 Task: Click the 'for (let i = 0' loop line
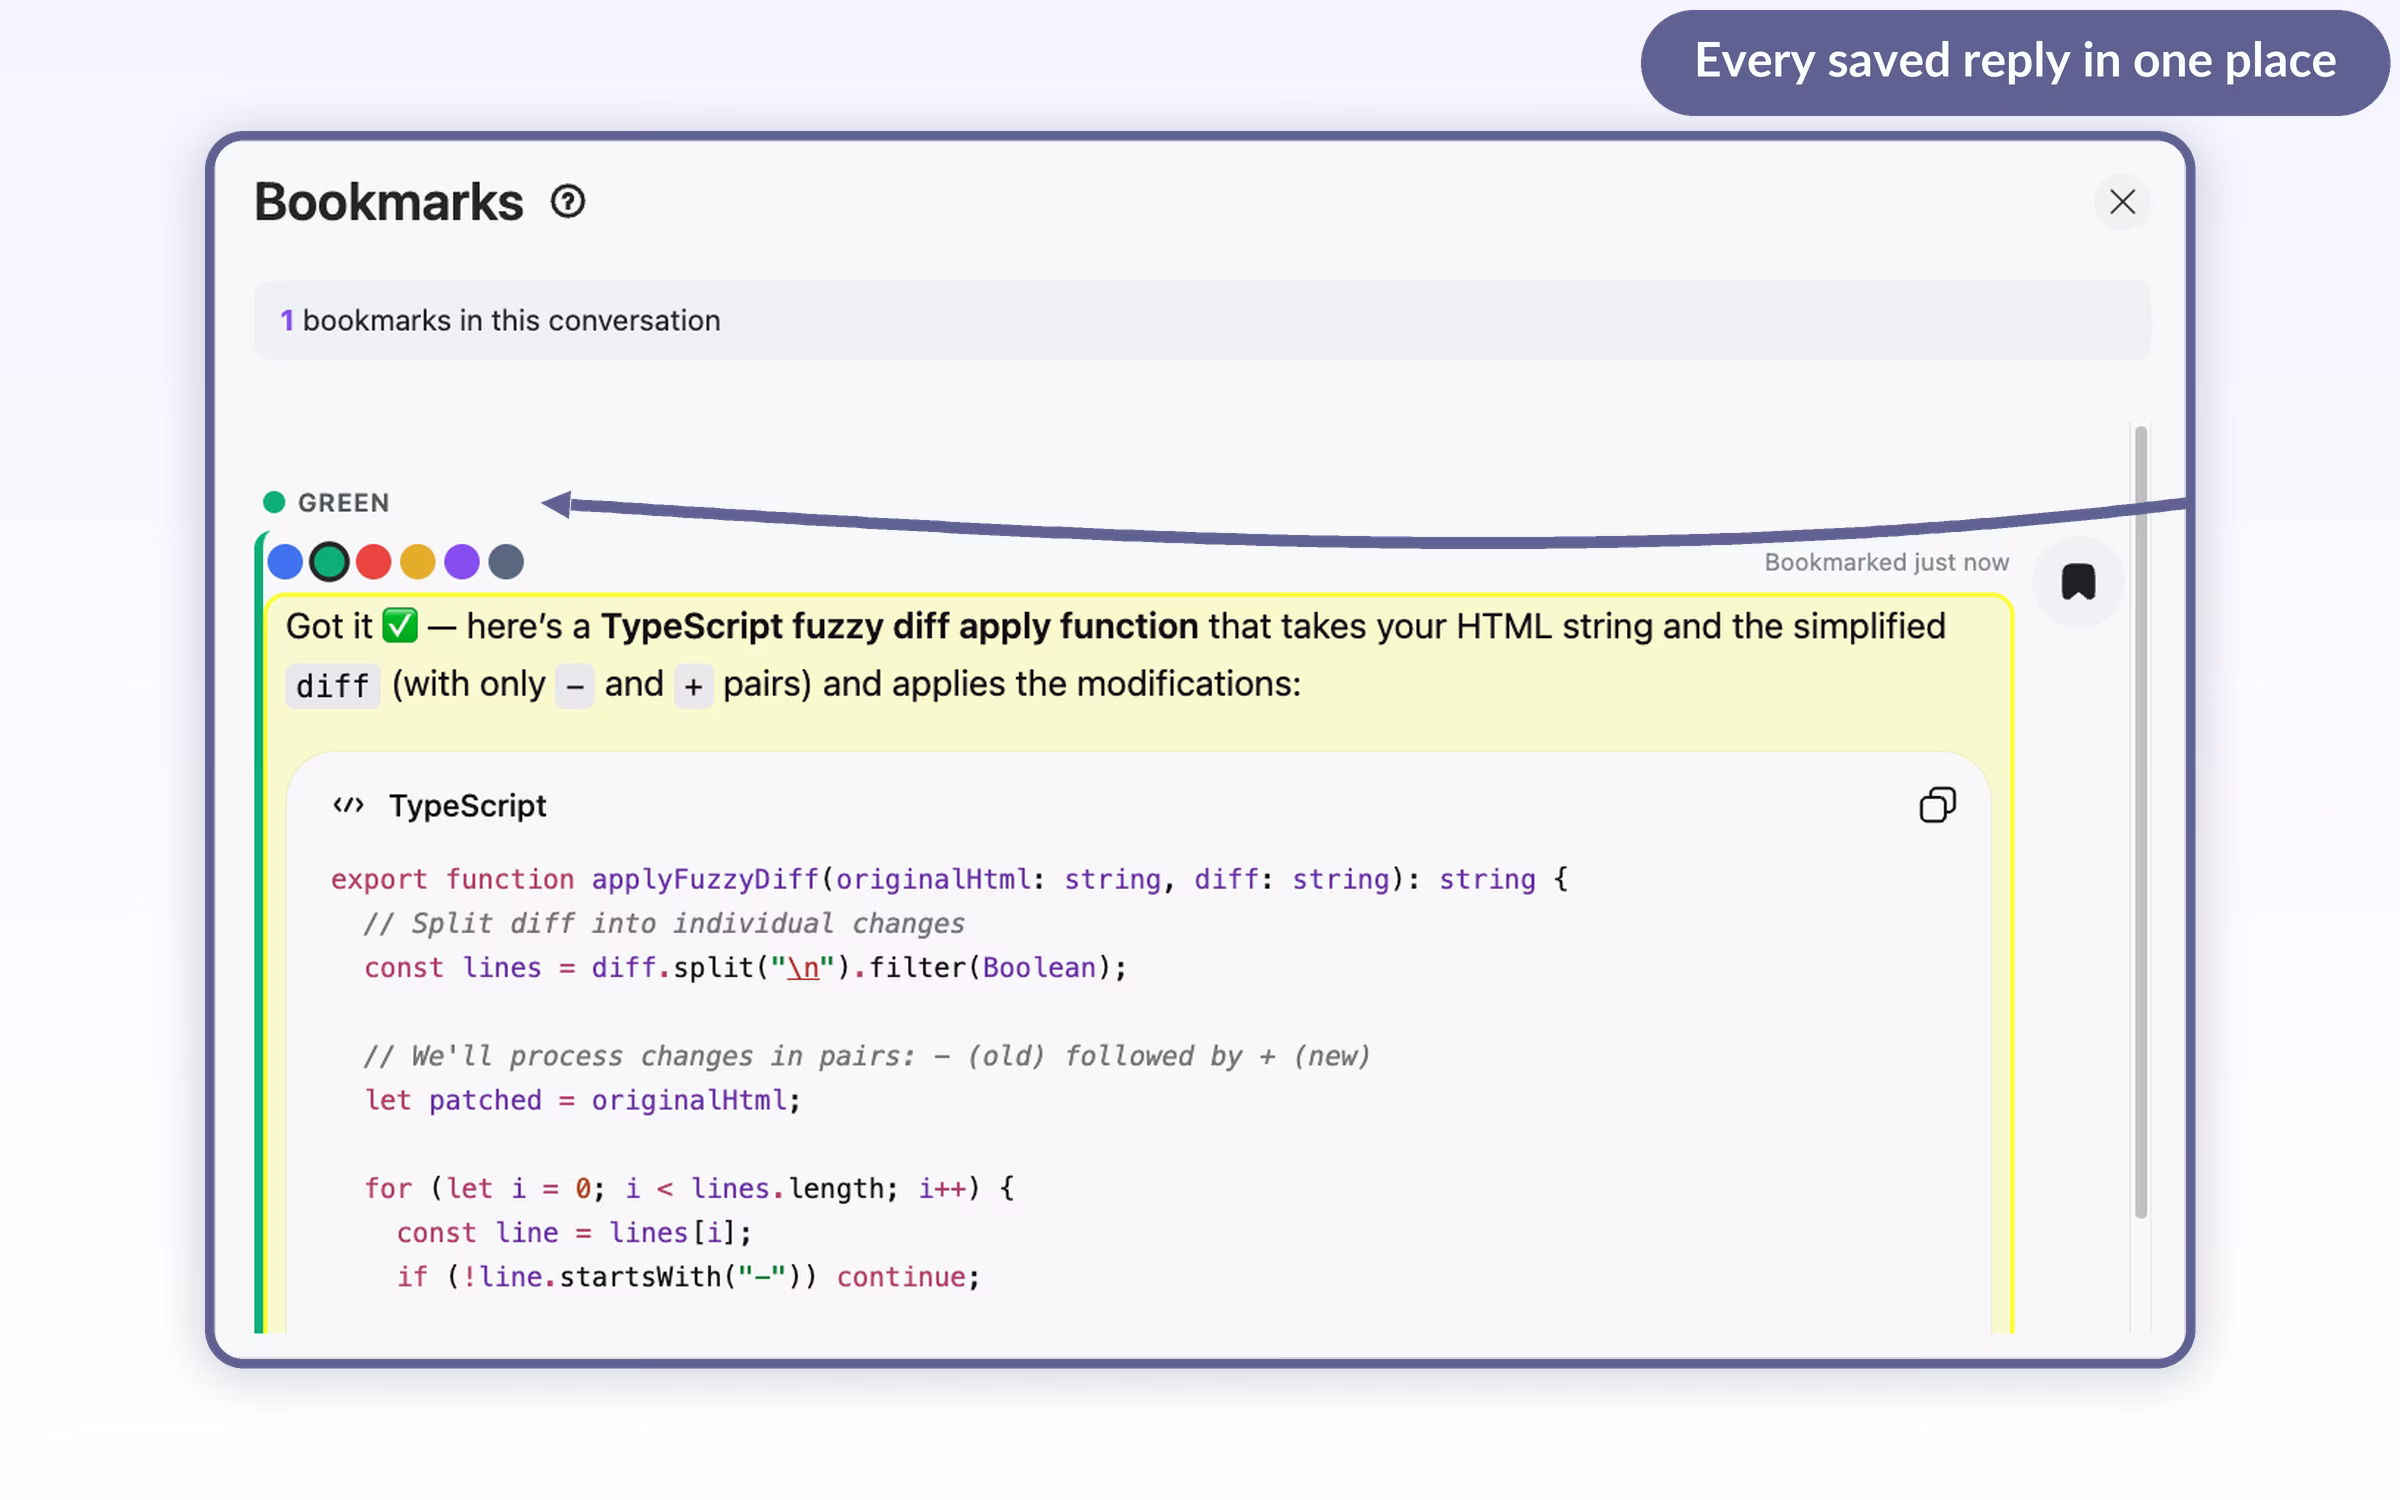(x=689, y=1188)
